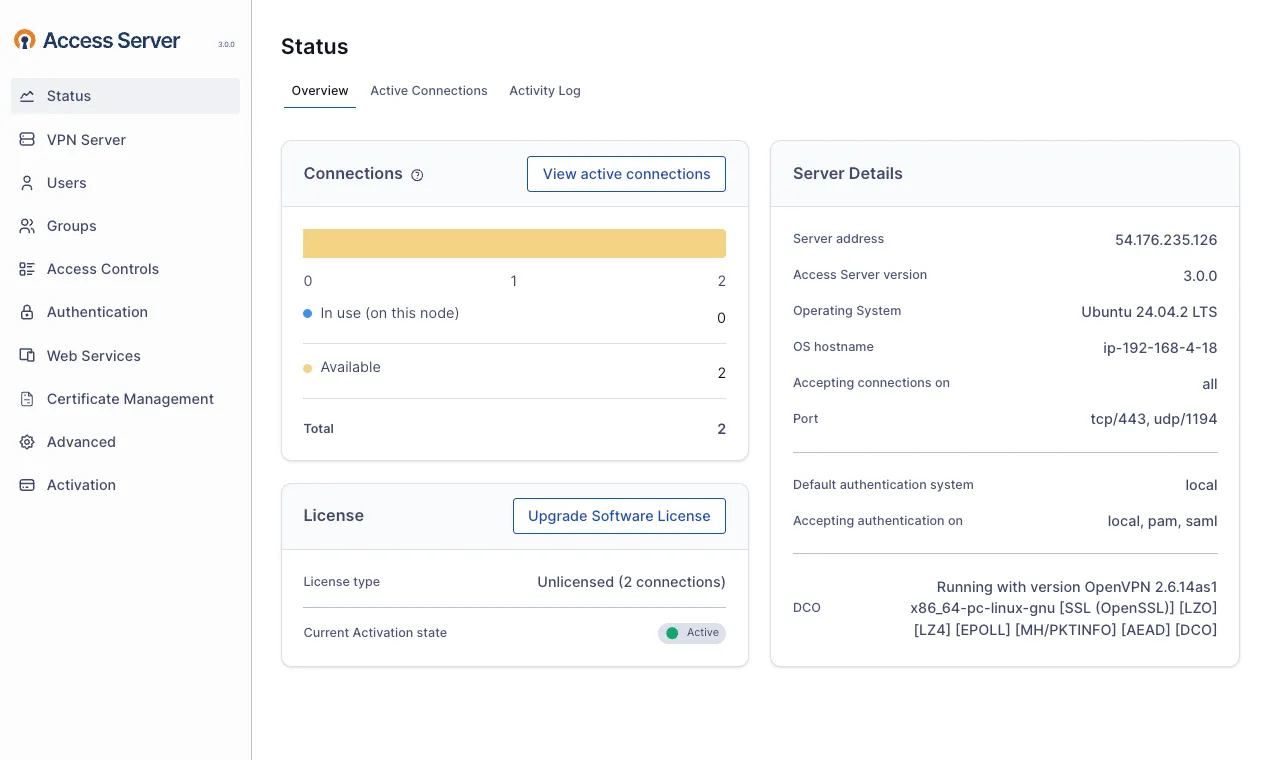Screen dimensions: 1265x760
Task: Click the server address 54.176.235.126
Action: [x=1165, y=240]
